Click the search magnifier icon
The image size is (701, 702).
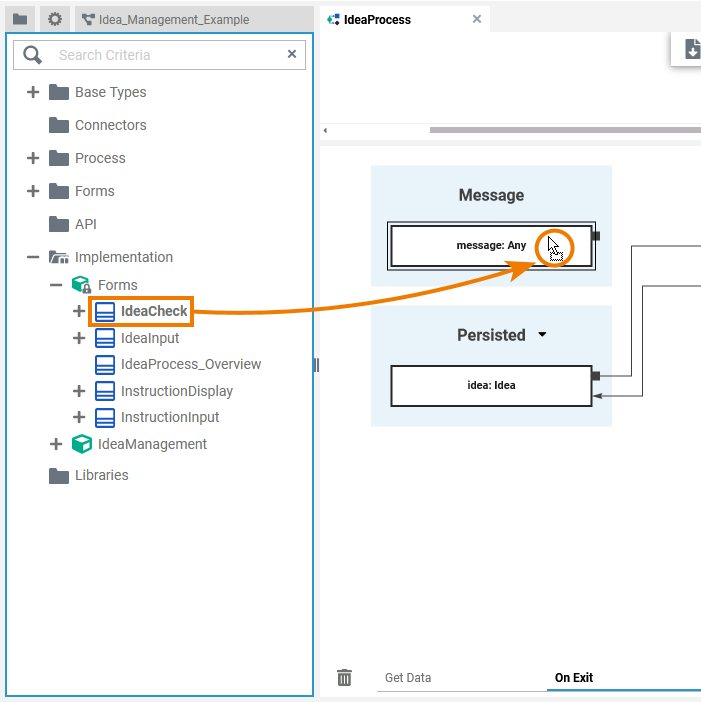point(33,55)
